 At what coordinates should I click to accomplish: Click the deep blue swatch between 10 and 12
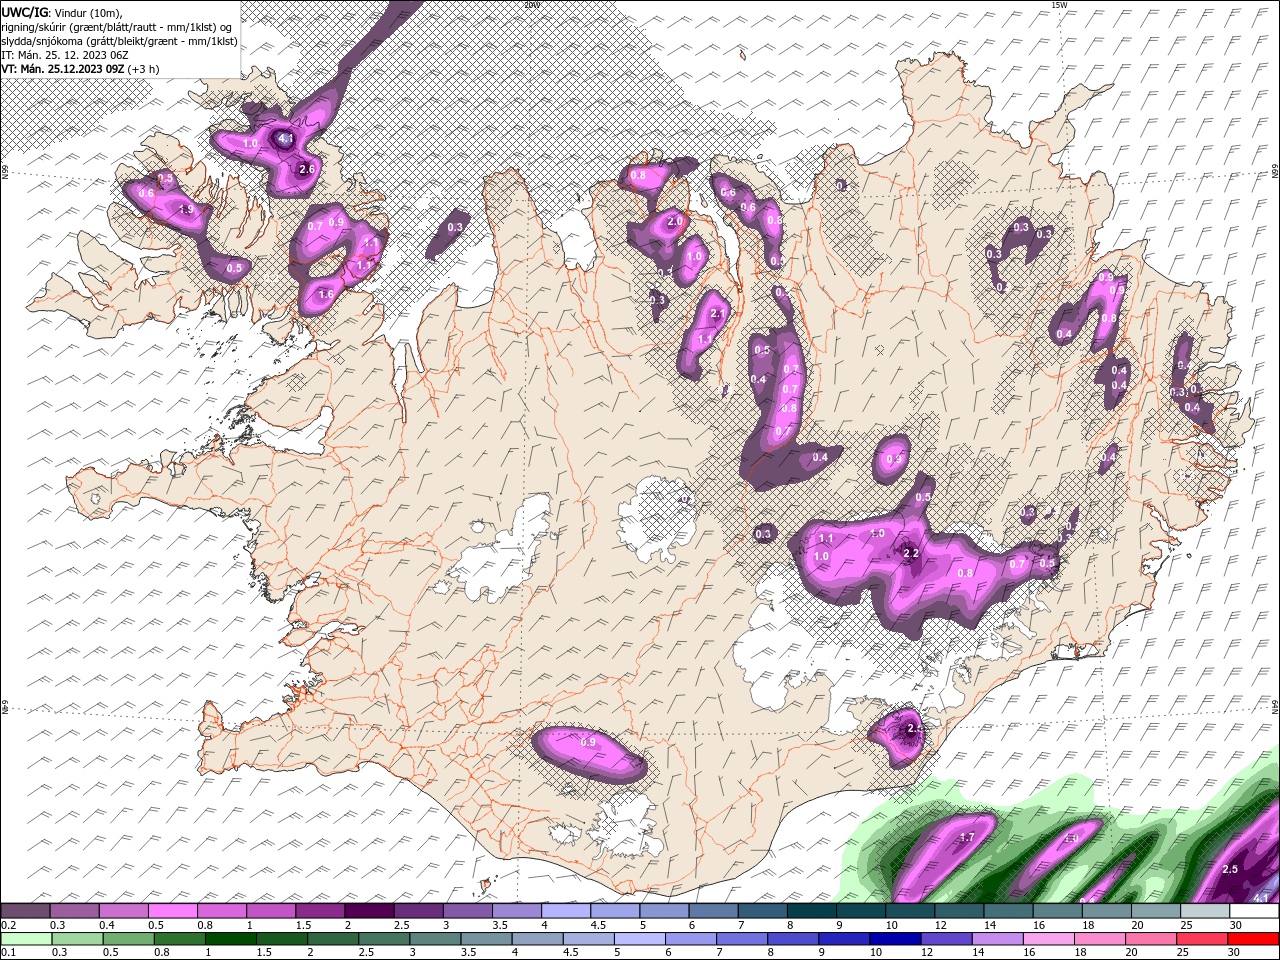click(x=896, y=939)
